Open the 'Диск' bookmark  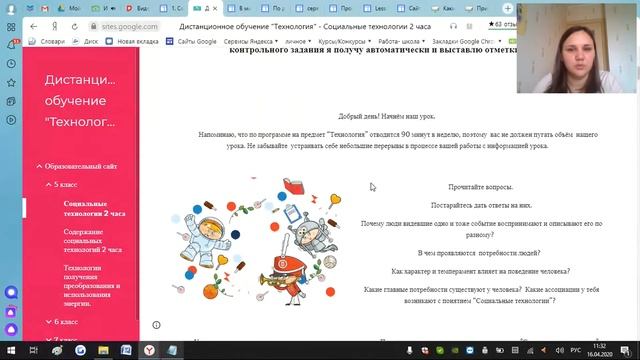coord(85,41)
